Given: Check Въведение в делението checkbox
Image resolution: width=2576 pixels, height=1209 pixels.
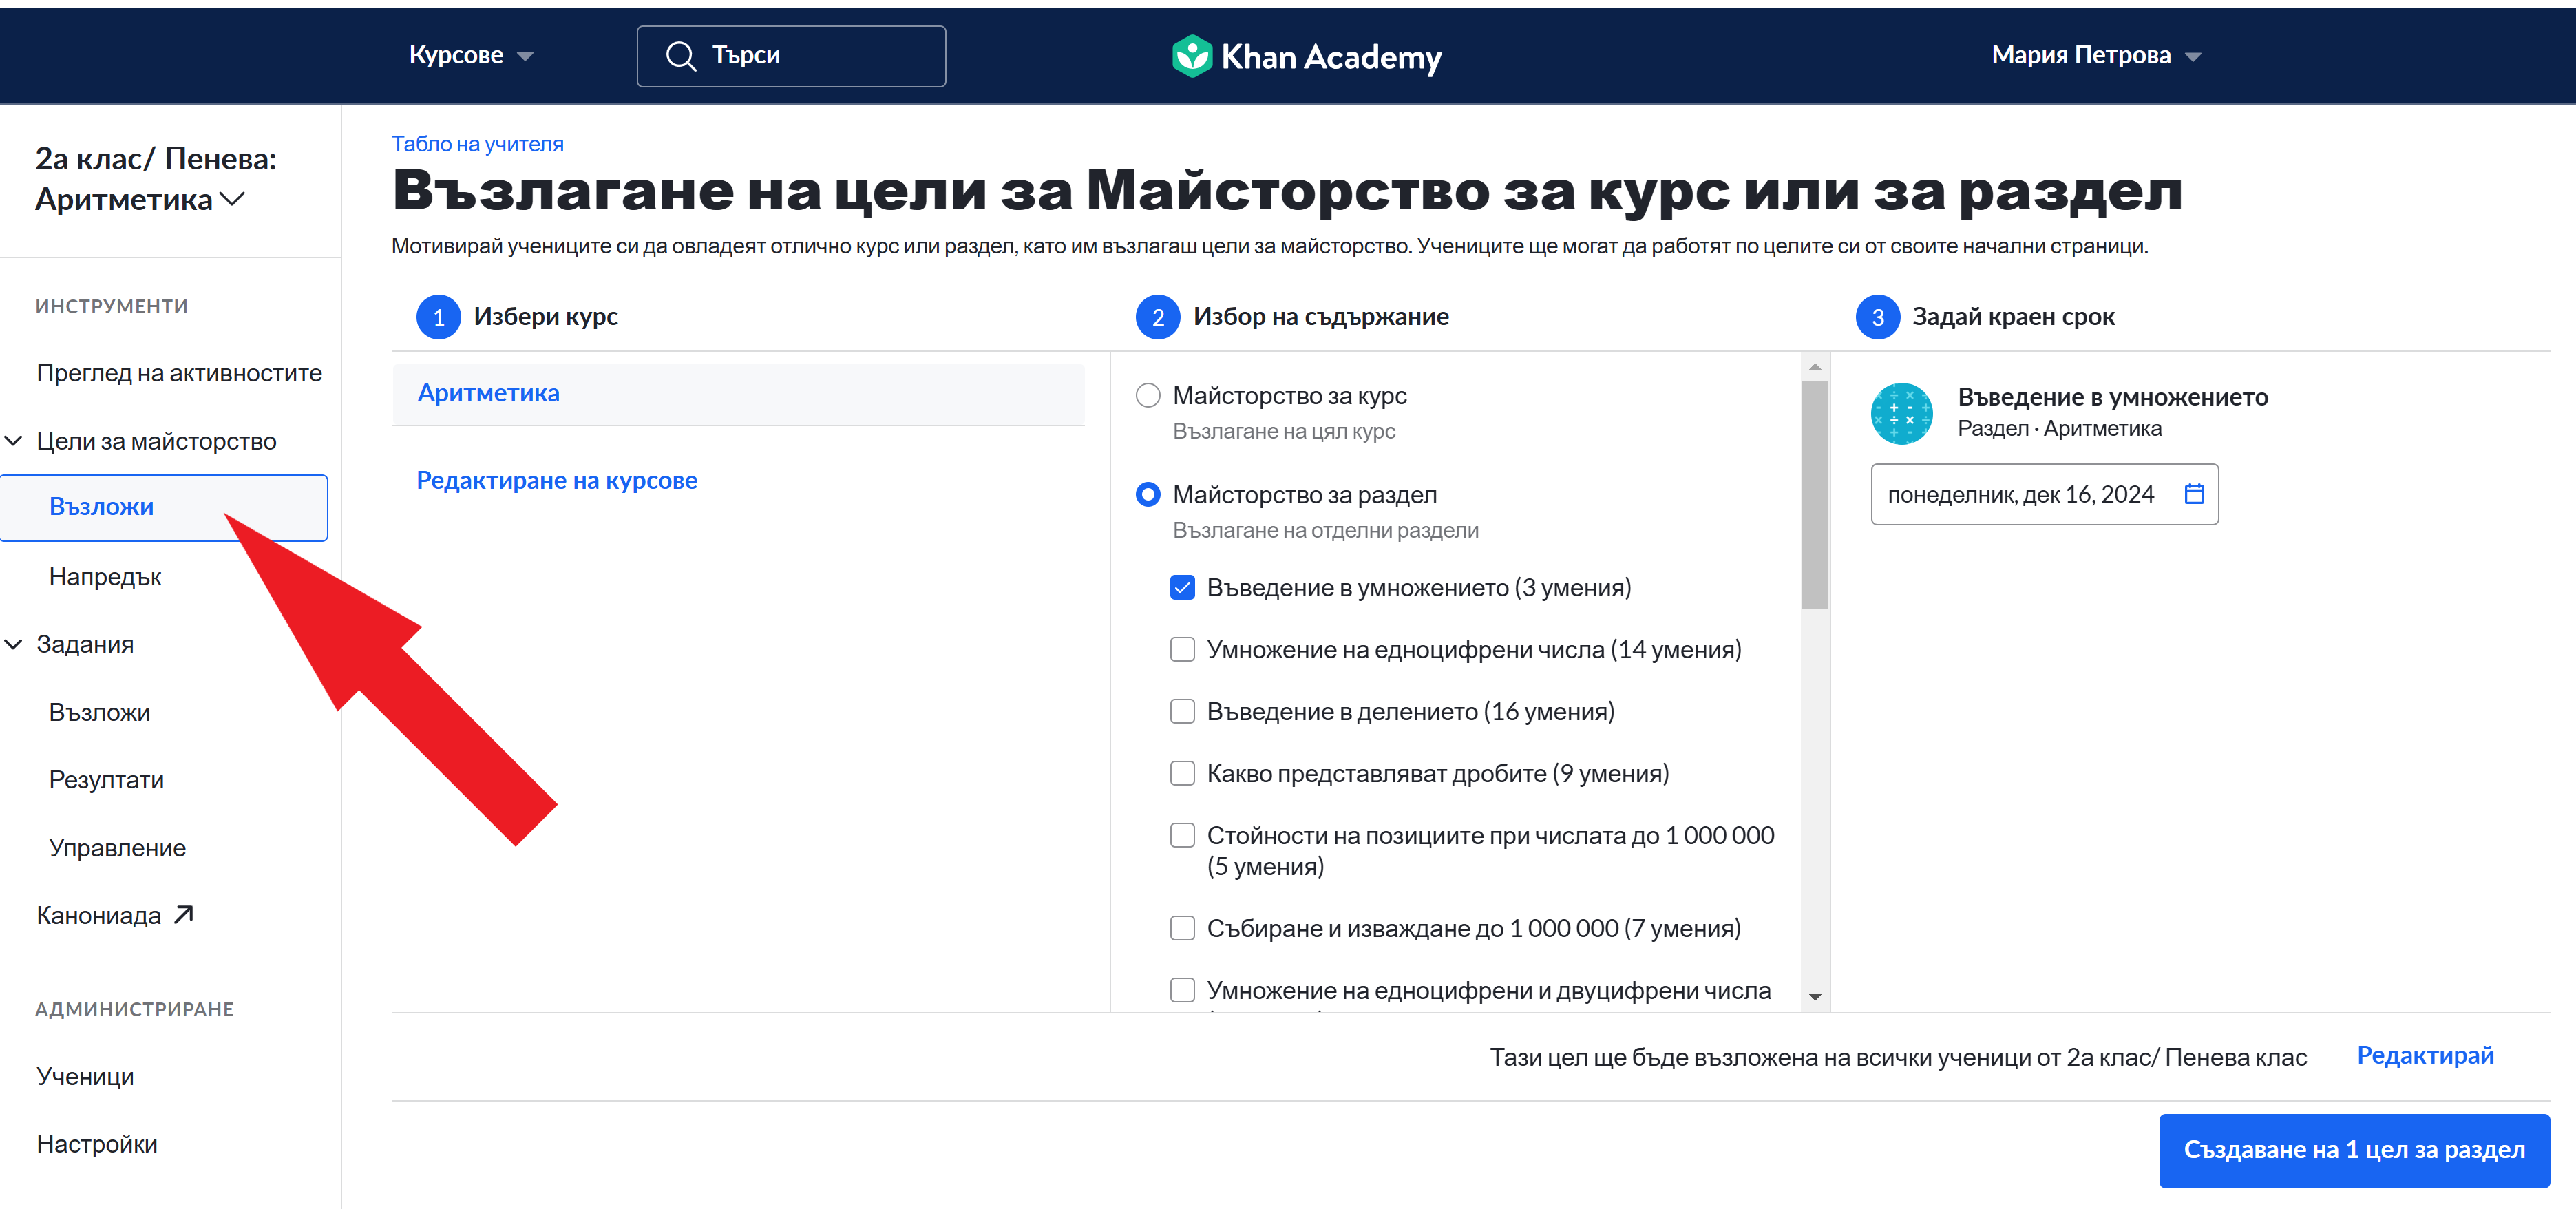Looking at the screenshot, I should (x=1182, y=711).
